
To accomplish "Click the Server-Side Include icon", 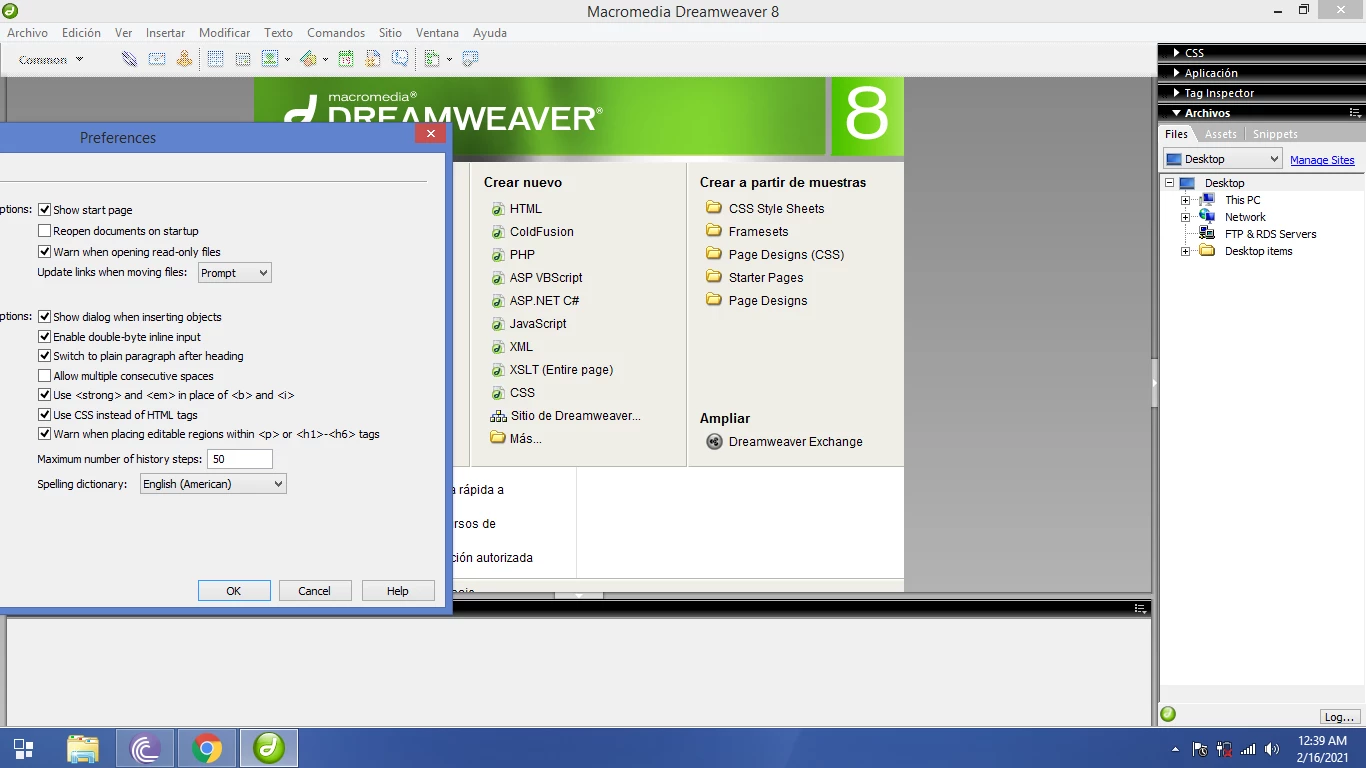I will (373, 59).
